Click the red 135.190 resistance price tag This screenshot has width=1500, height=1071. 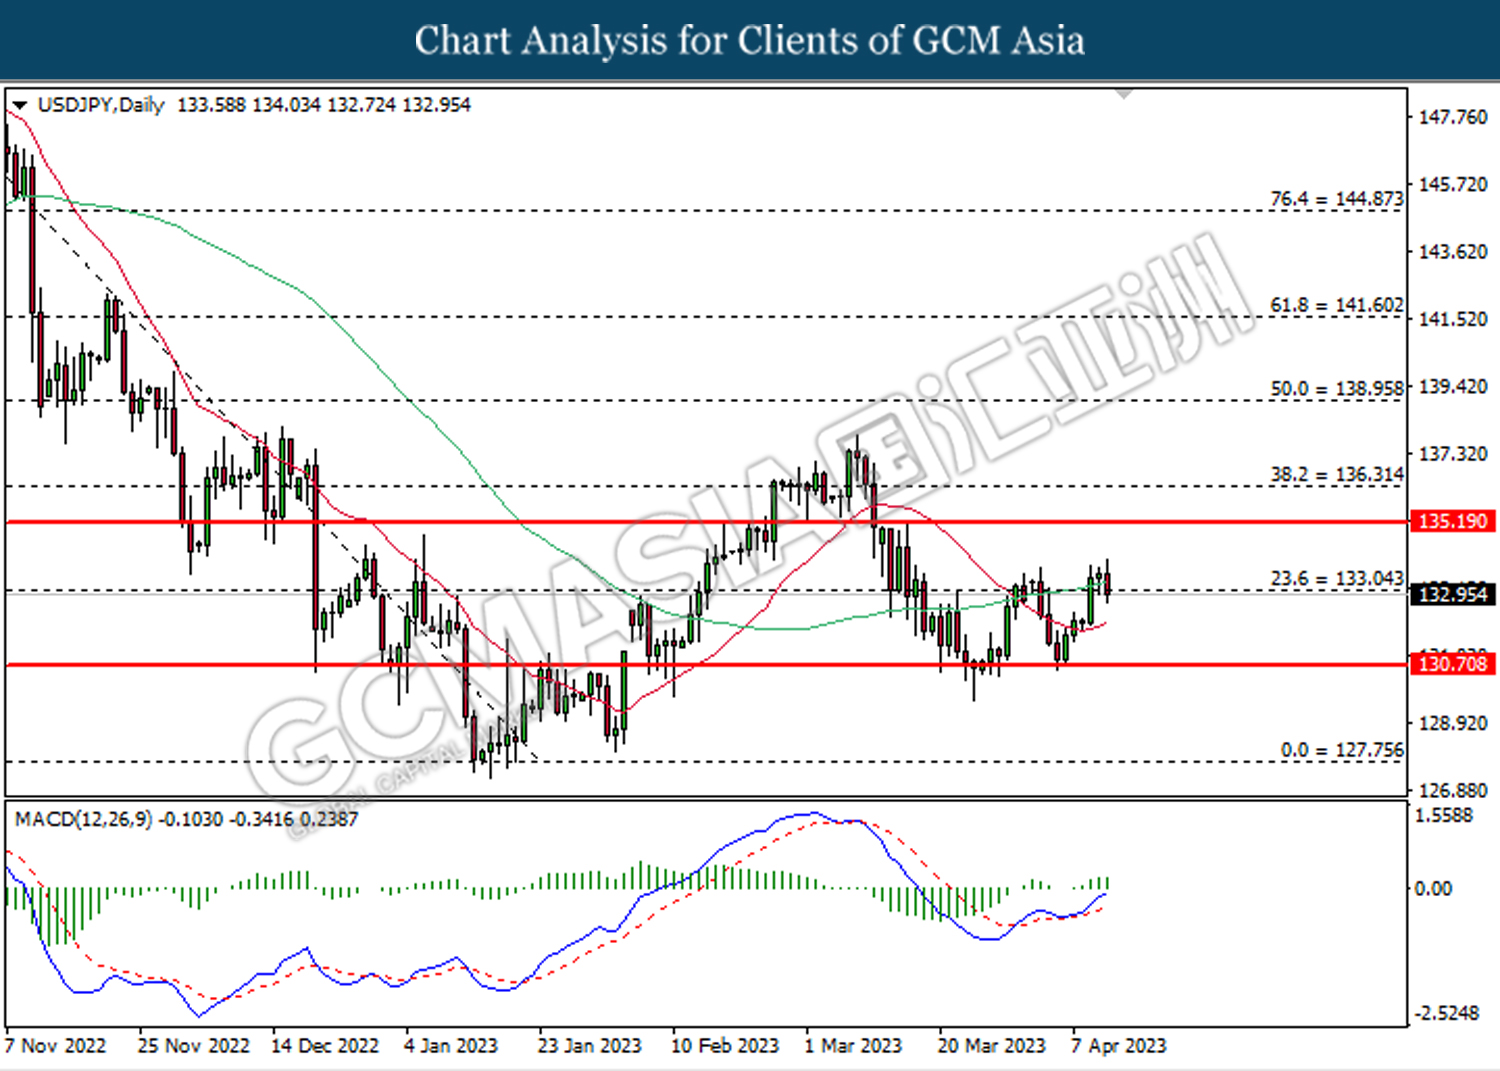[1453, 521]
